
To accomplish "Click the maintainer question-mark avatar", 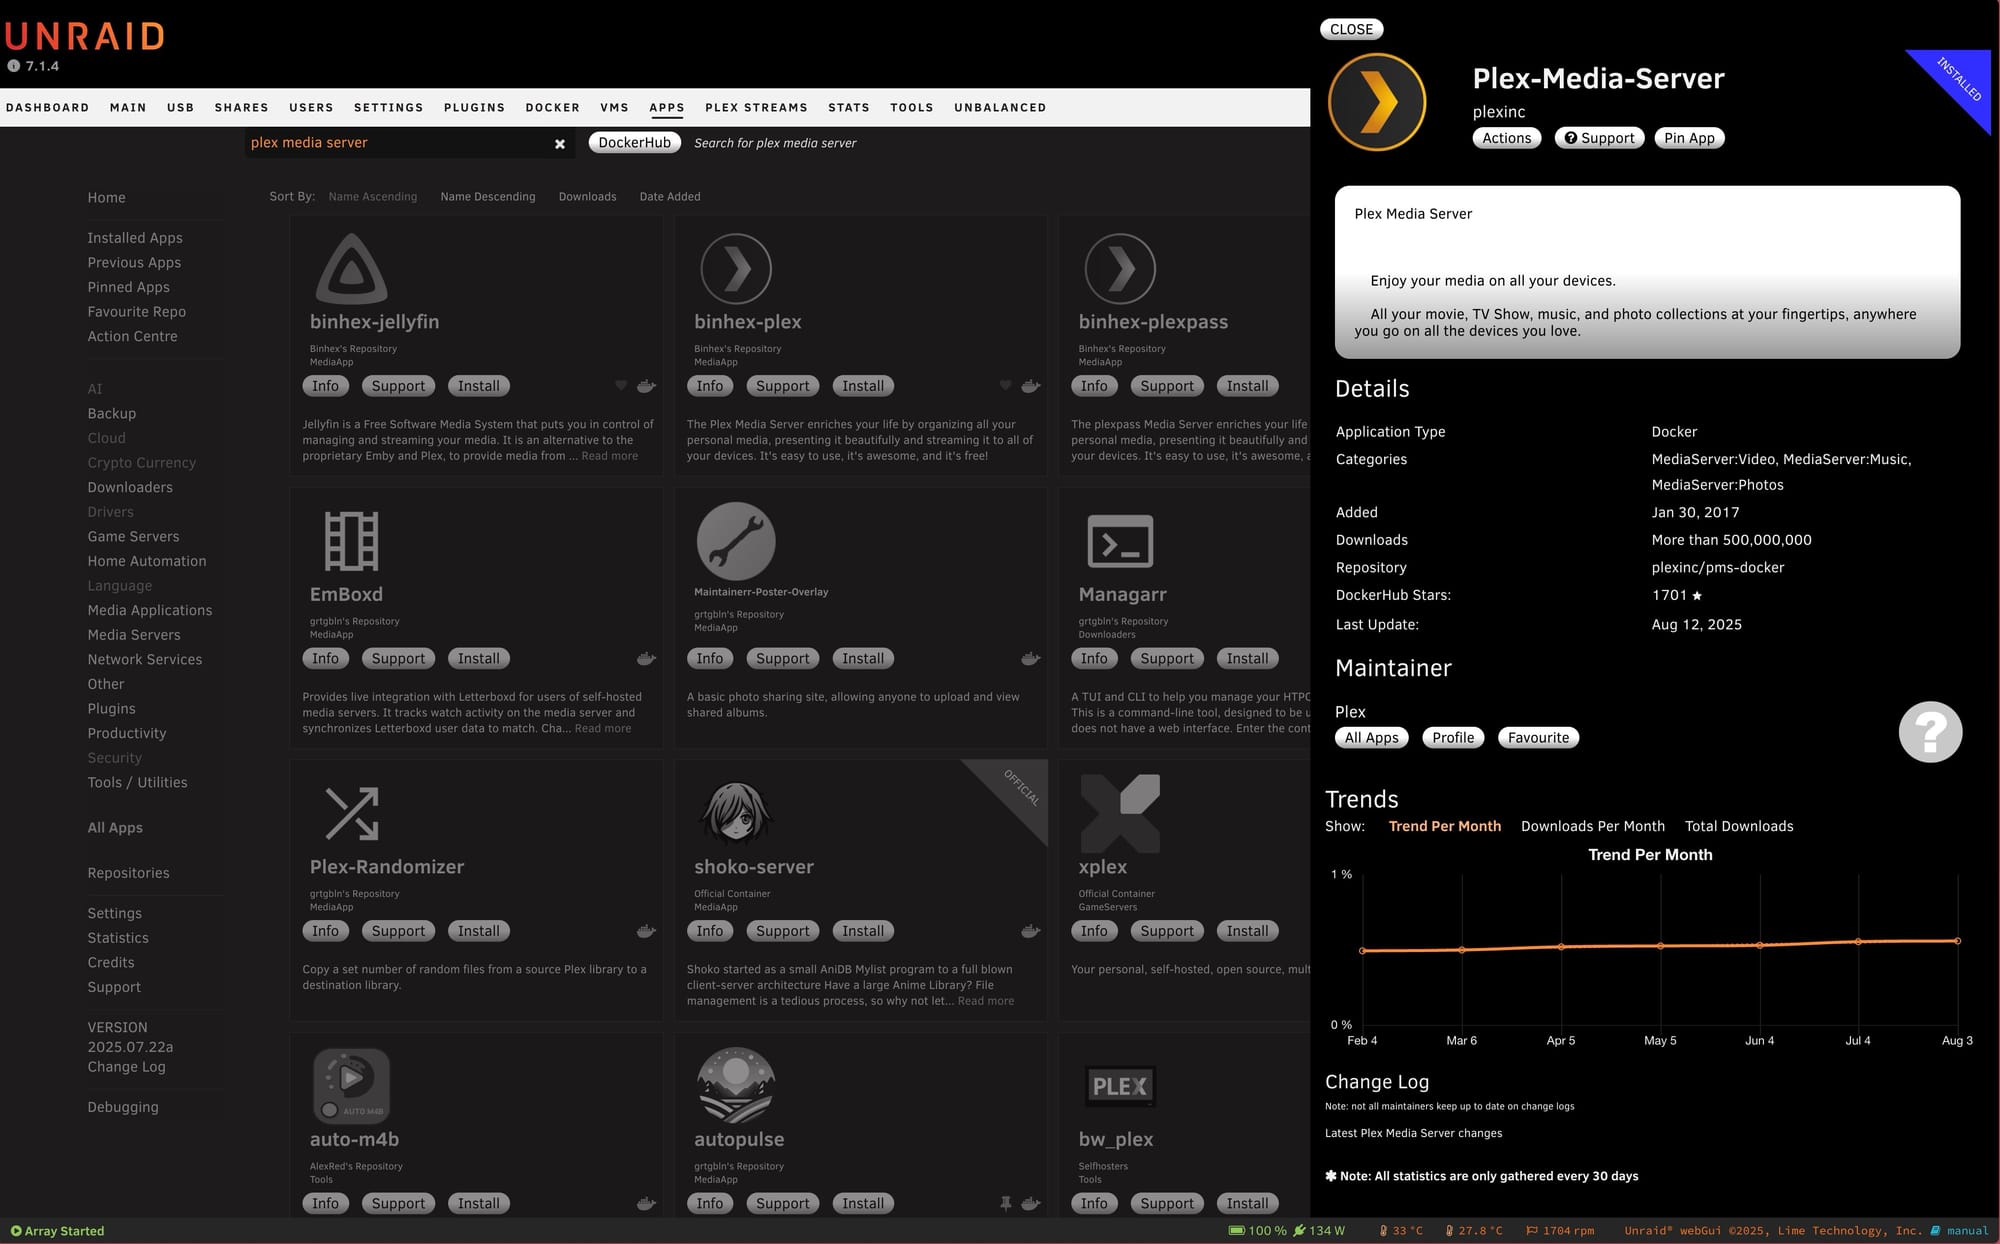I will [1930, 732].
